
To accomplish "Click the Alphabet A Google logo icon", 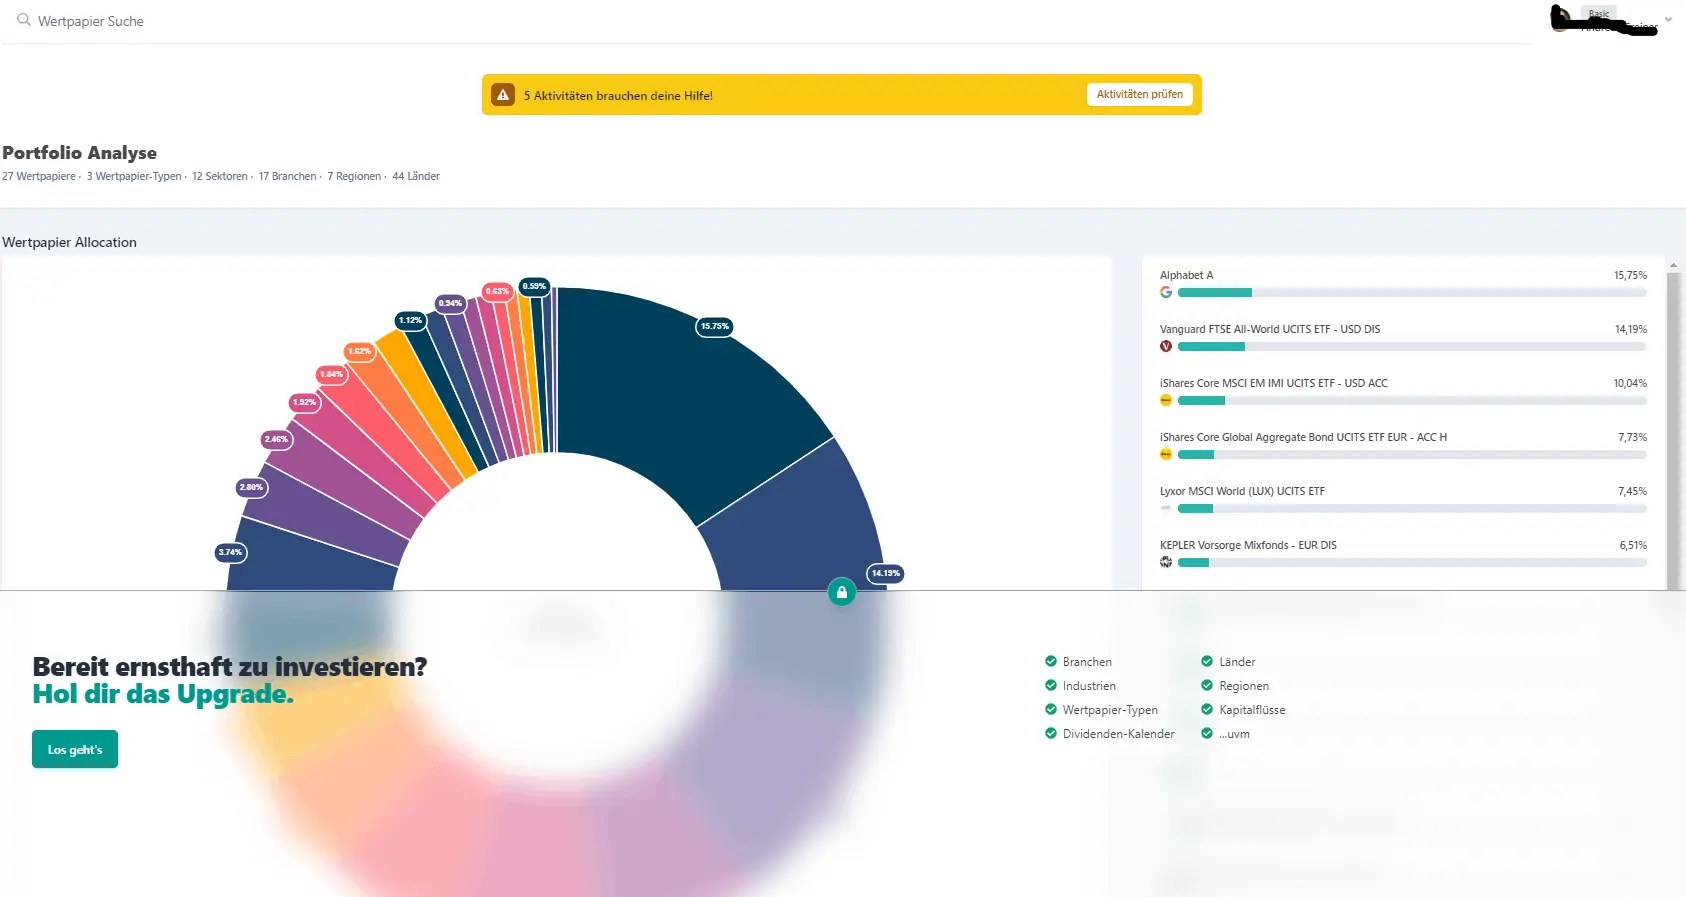I will 1166,292.
